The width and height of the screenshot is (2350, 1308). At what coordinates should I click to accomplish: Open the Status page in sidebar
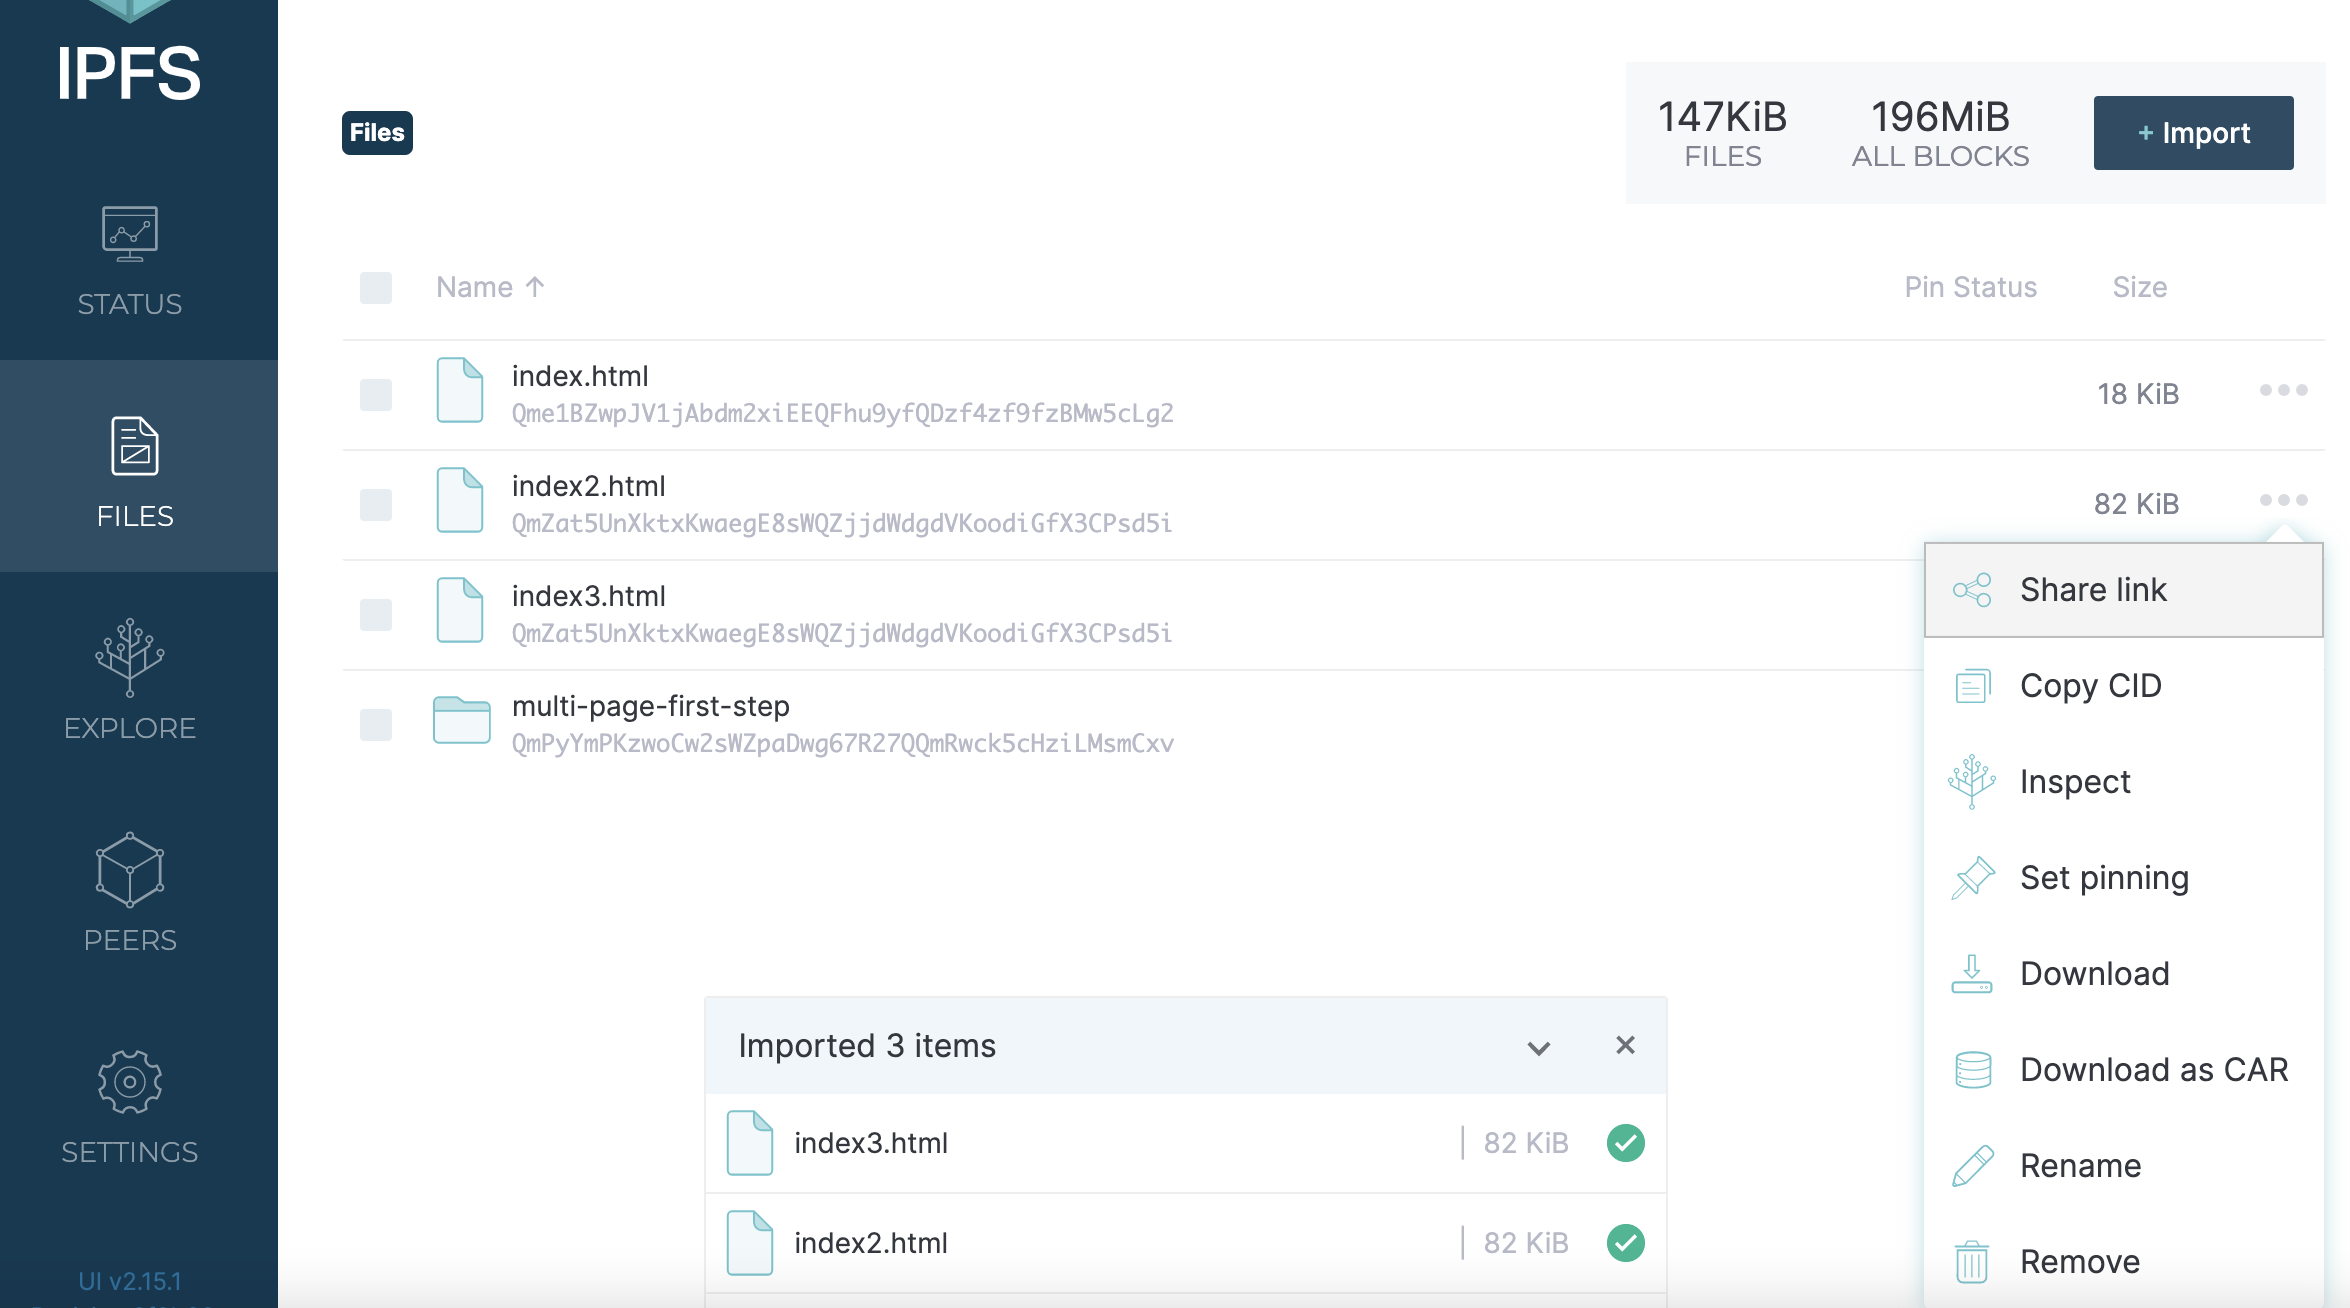coord(130,262)
